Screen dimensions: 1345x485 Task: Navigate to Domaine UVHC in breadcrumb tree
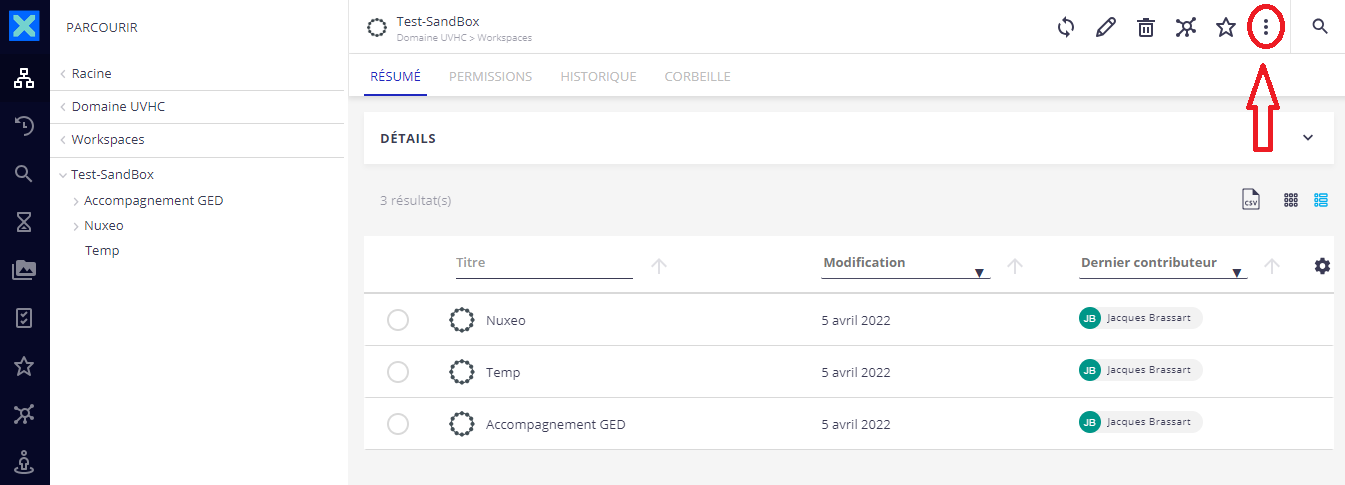click(x=118, y=107)
